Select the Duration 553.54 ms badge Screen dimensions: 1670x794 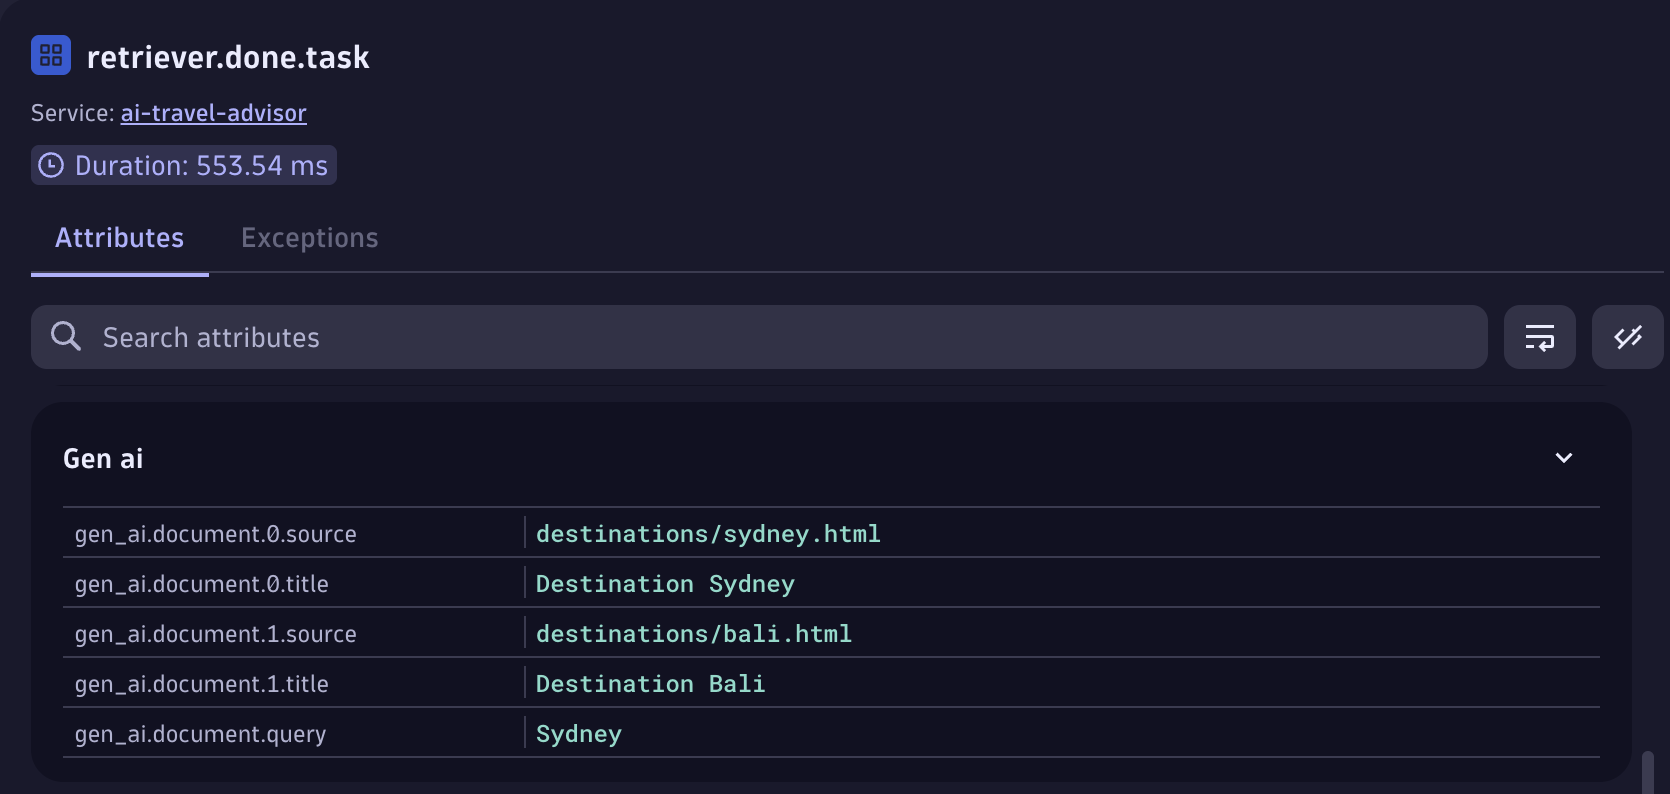[x=184, y=165]
